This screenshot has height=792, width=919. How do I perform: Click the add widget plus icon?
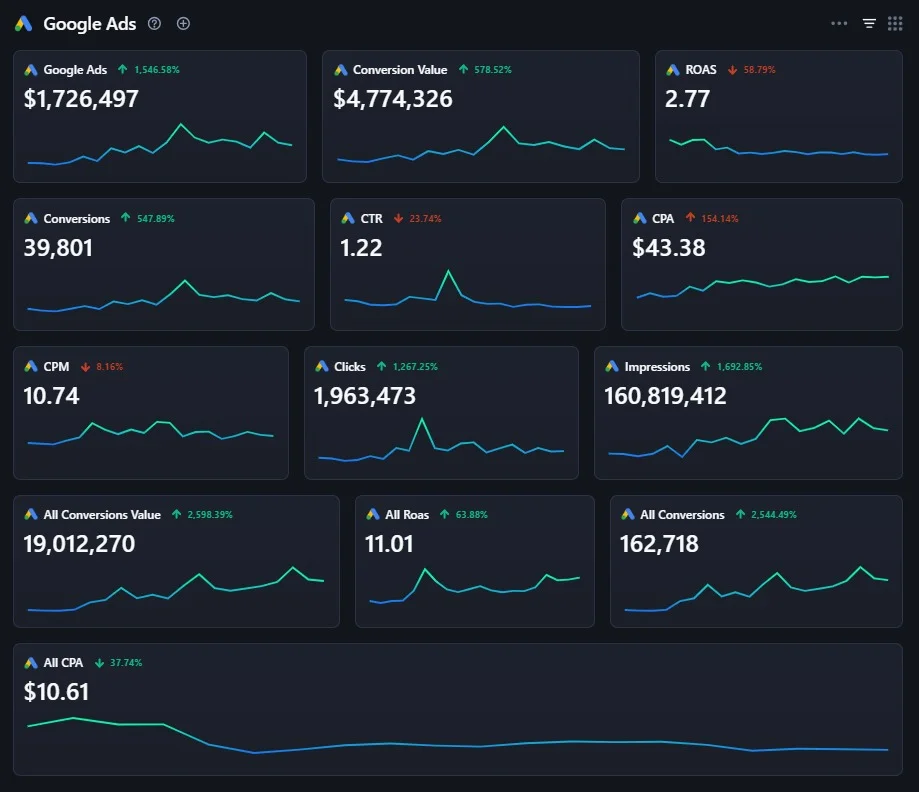(183, 23)
